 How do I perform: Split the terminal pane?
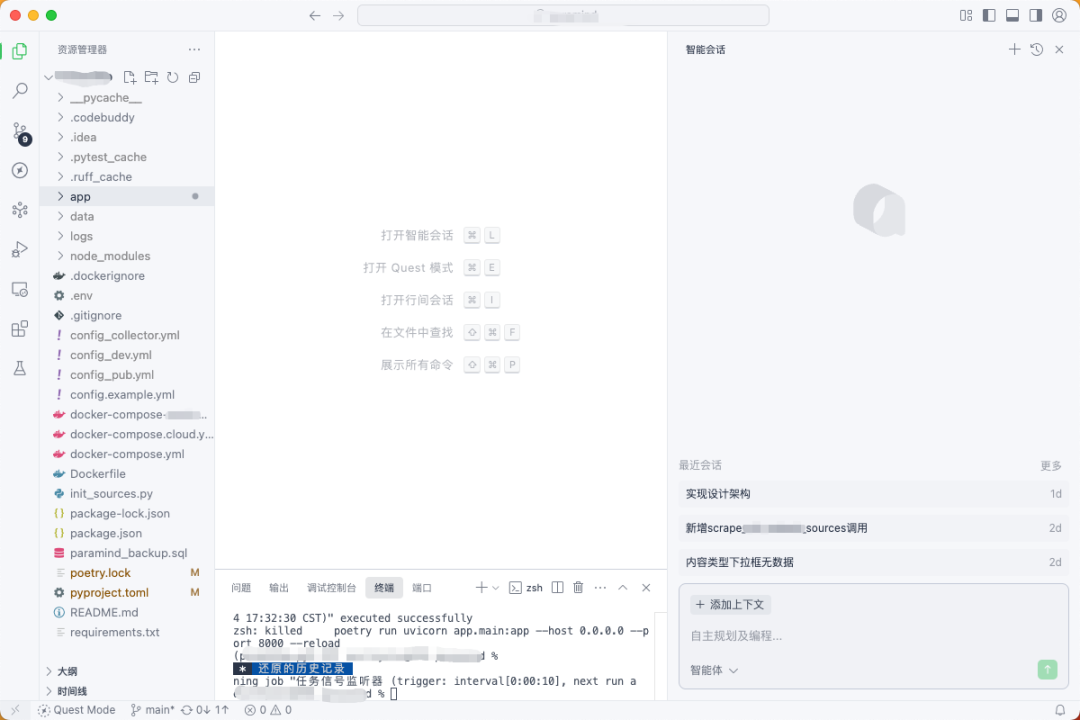[x=558, y=587]
